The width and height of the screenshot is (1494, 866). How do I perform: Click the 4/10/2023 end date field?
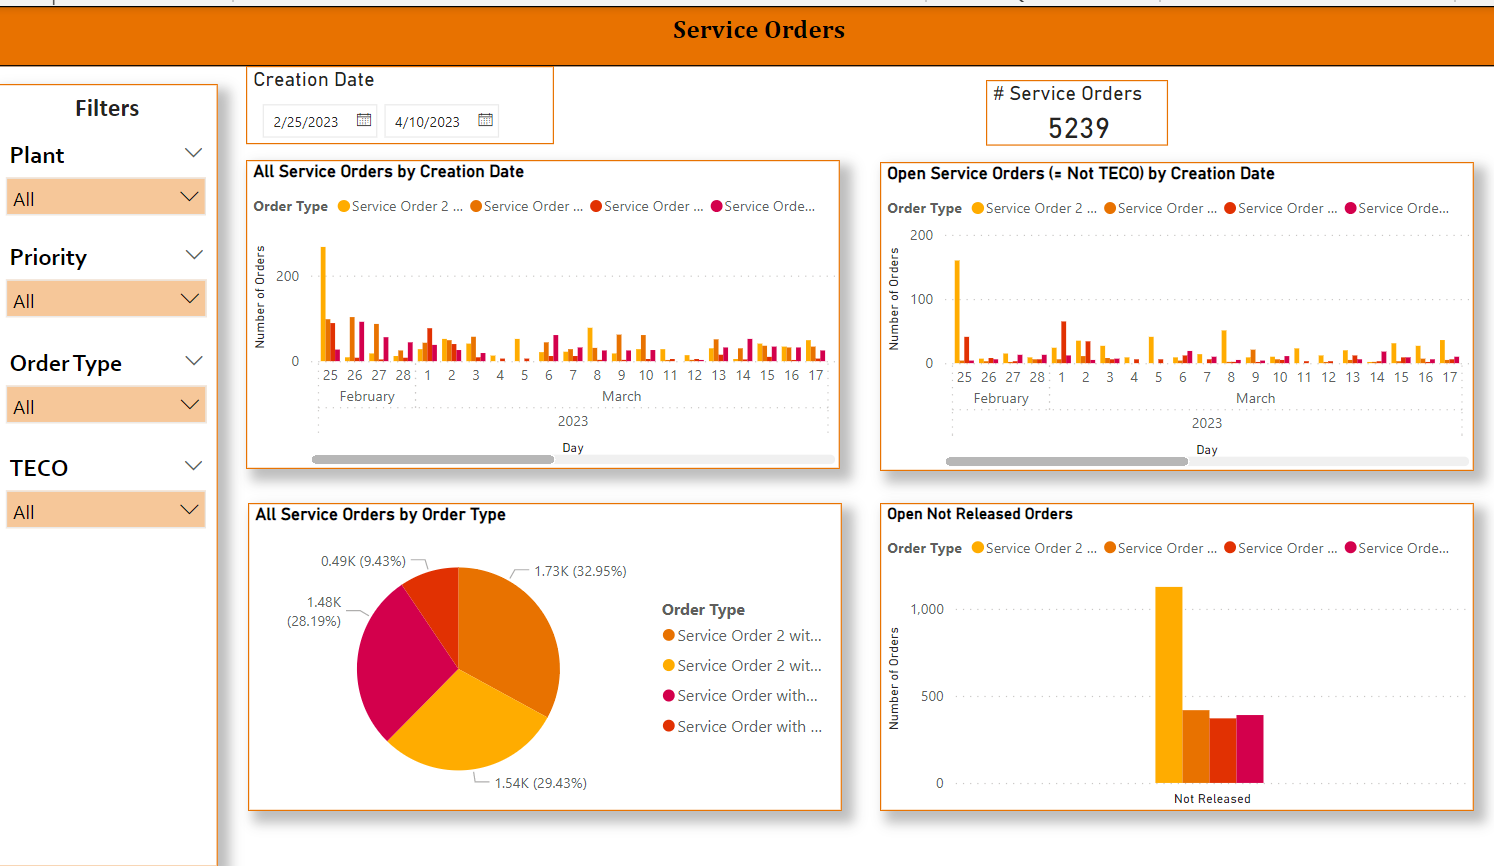tap(427, 122)
